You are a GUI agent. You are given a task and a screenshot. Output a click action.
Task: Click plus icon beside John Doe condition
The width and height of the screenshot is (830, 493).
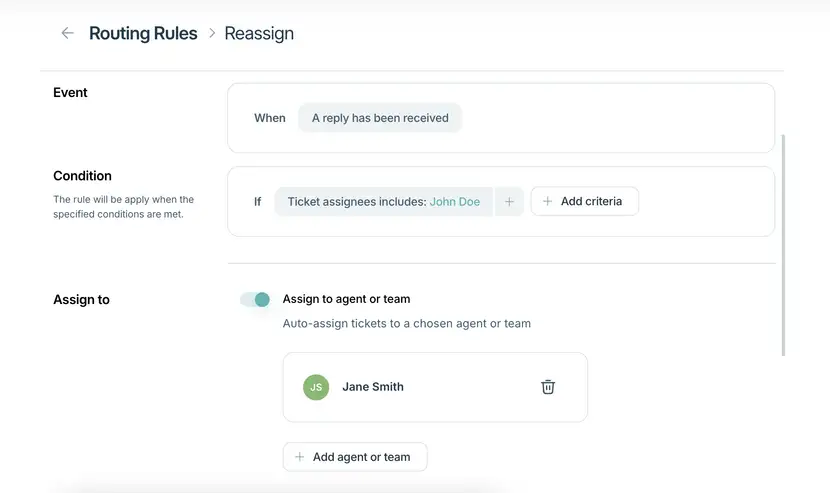pos(509,201)
